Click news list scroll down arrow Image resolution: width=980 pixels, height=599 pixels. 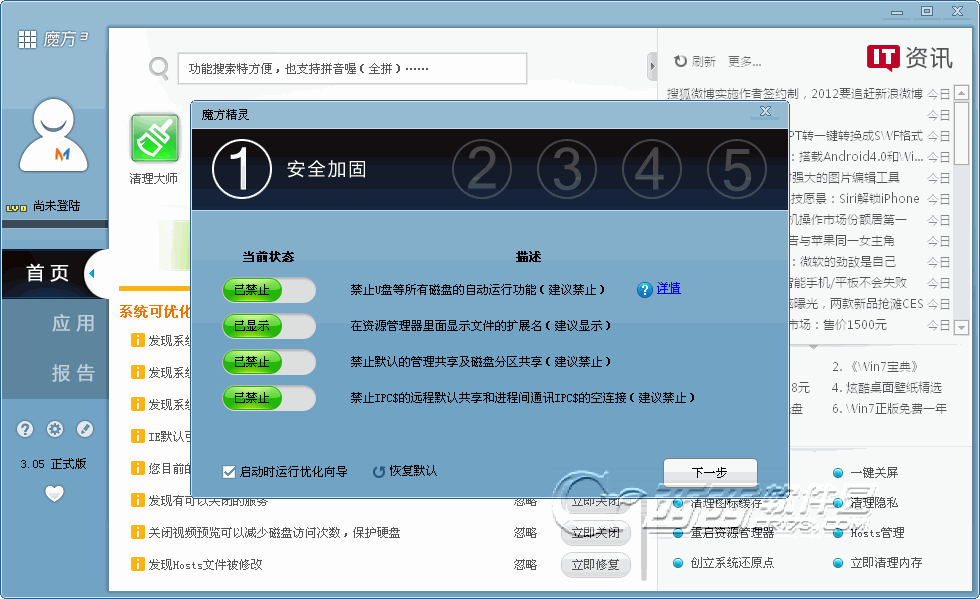[961, 326]
